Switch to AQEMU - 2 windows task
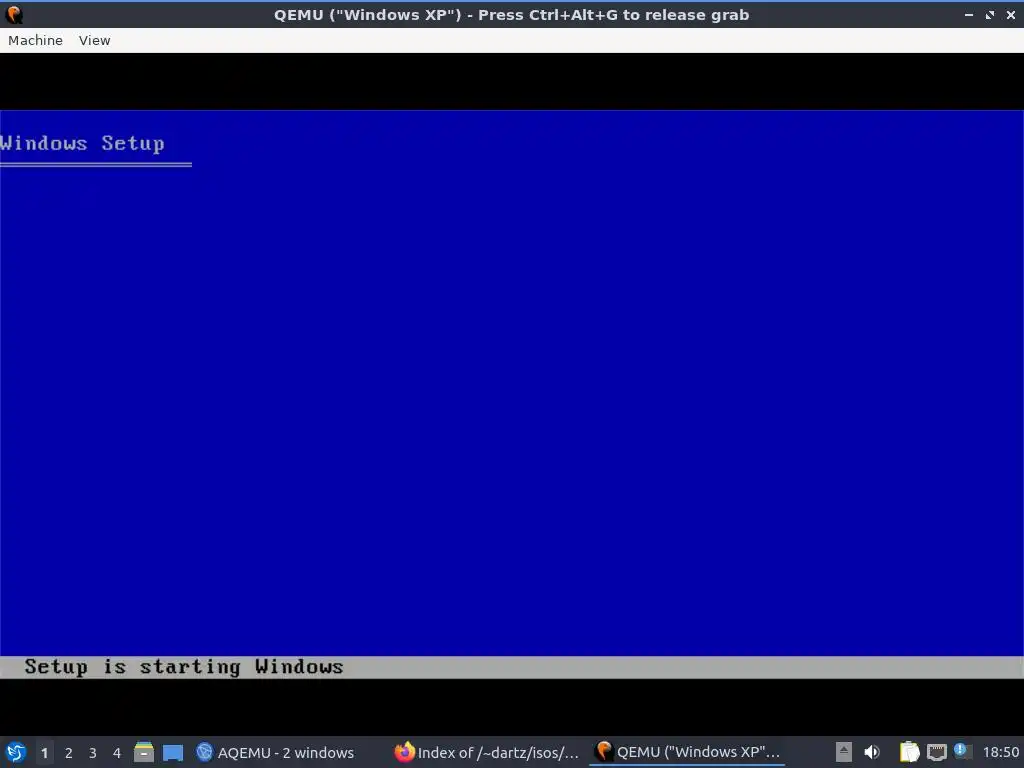Image resolution: width=1024 pixels, height=768 pixels. (275, 752)
